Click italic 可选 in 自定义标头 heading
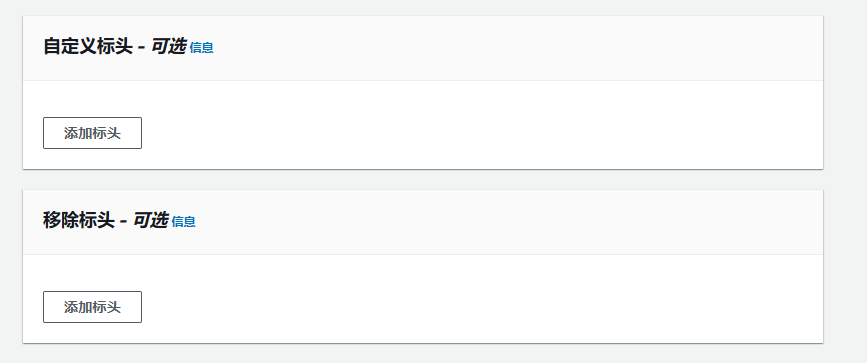 click(x=168, y=47)
